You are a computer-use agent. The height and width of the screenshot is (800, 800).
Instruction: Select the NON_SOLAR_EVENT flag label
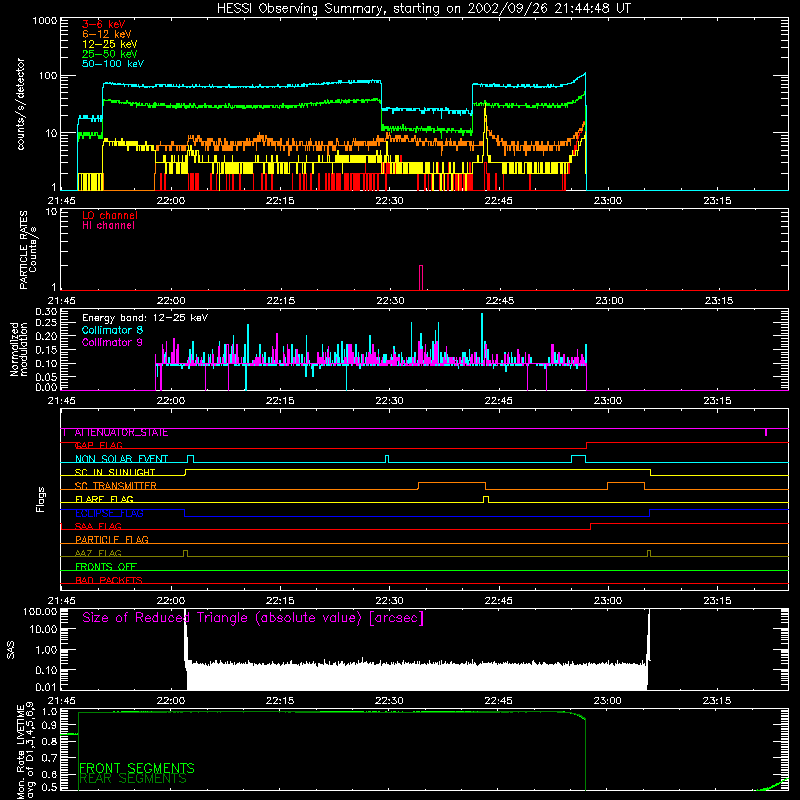tap(121, 459)
